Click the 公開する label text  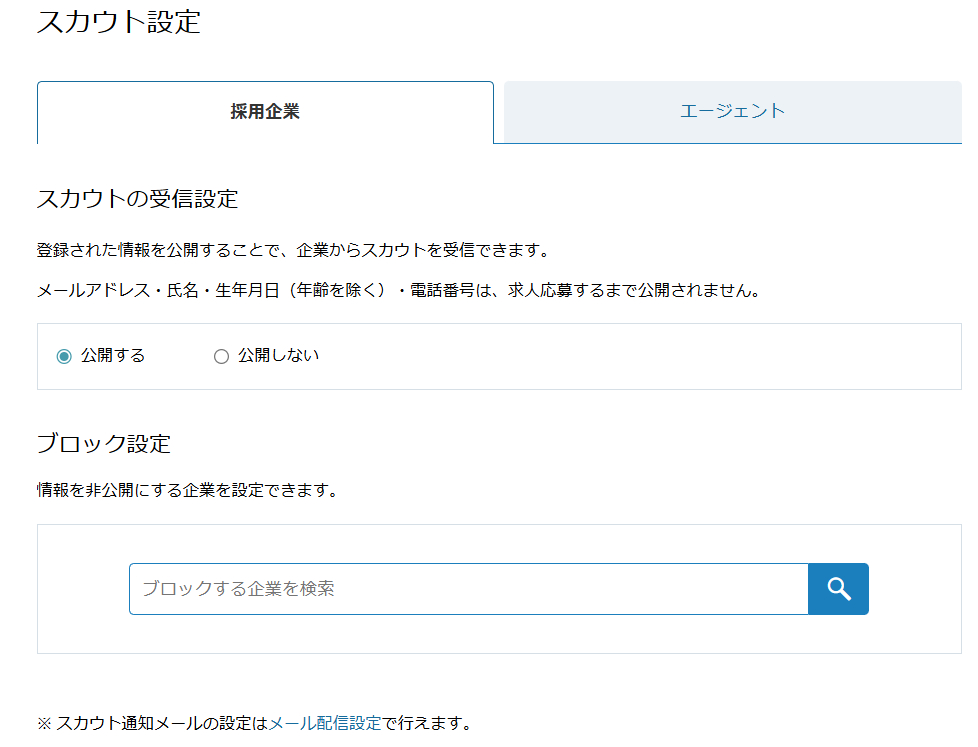[x=113, y=355]
